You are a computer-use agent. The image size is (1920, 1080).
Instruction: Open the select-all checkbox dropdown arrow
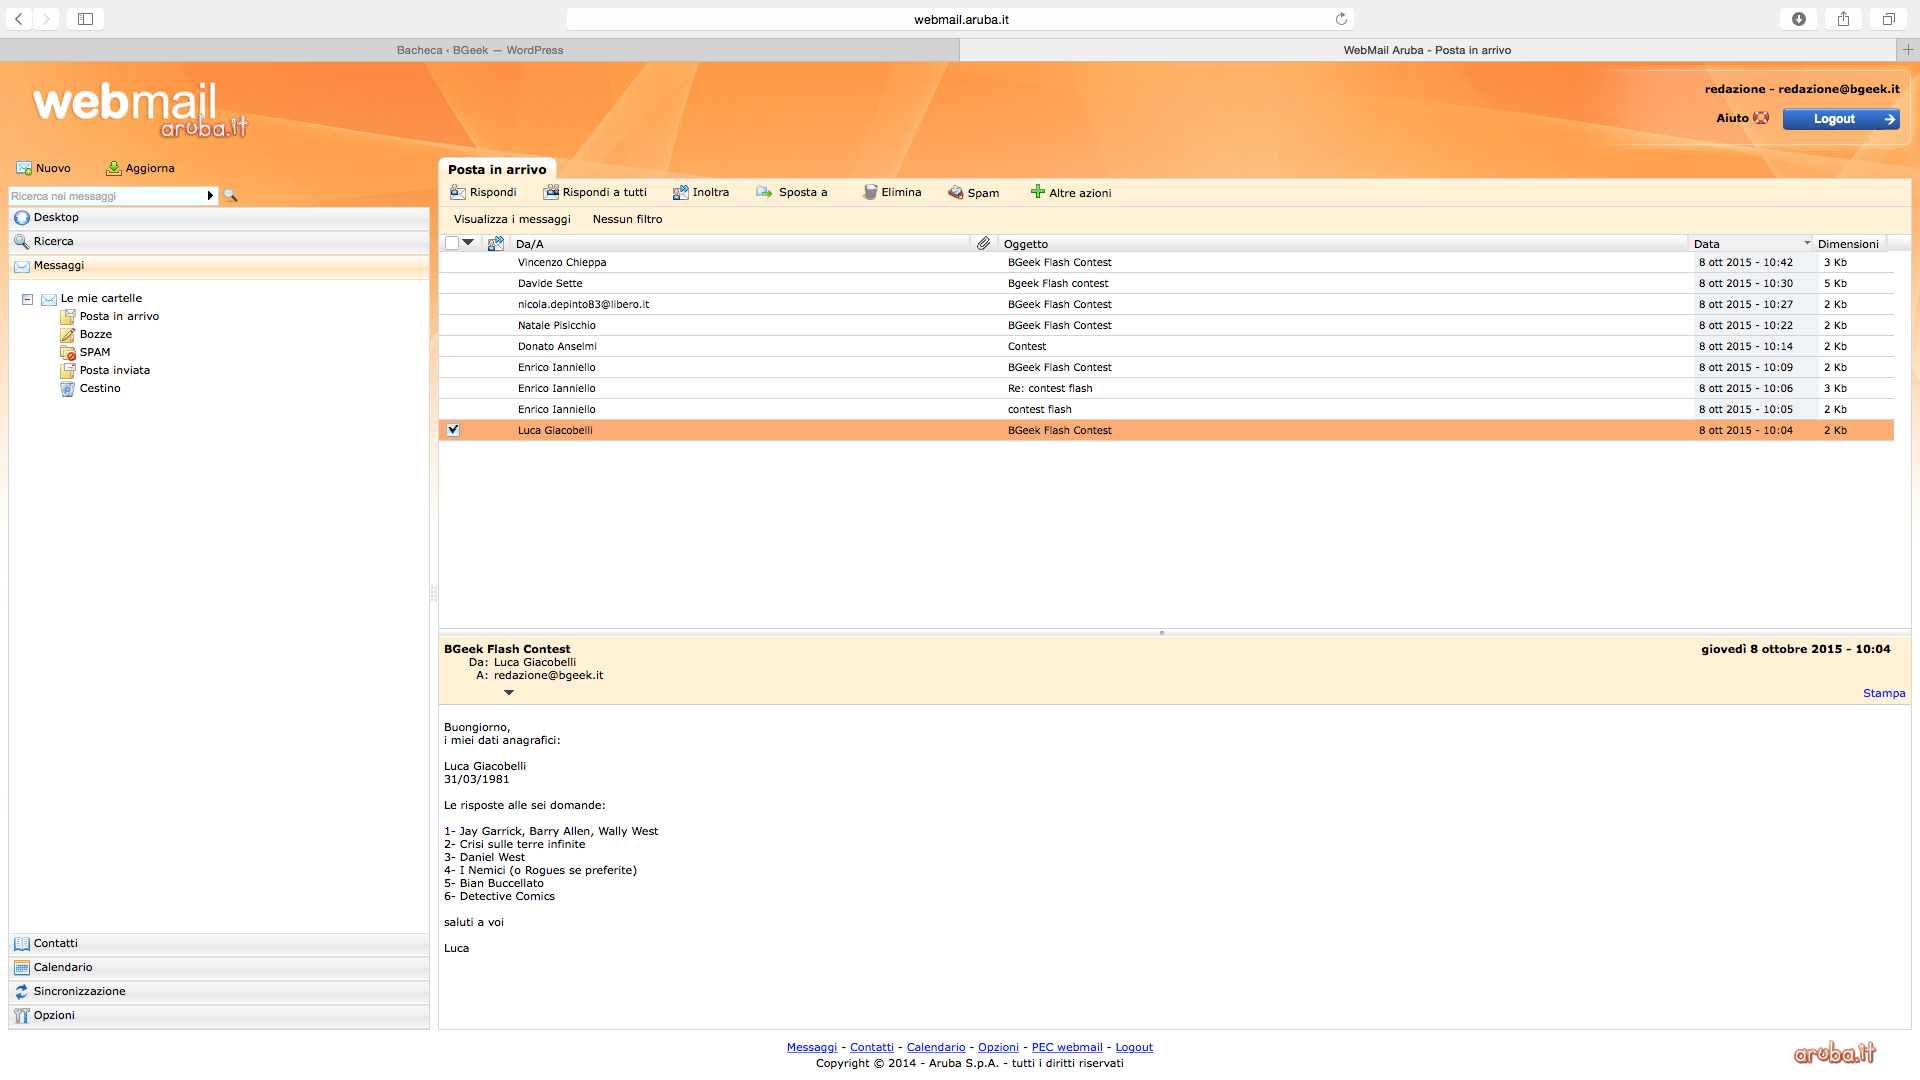pyautogui.click(x=468, y=243)
